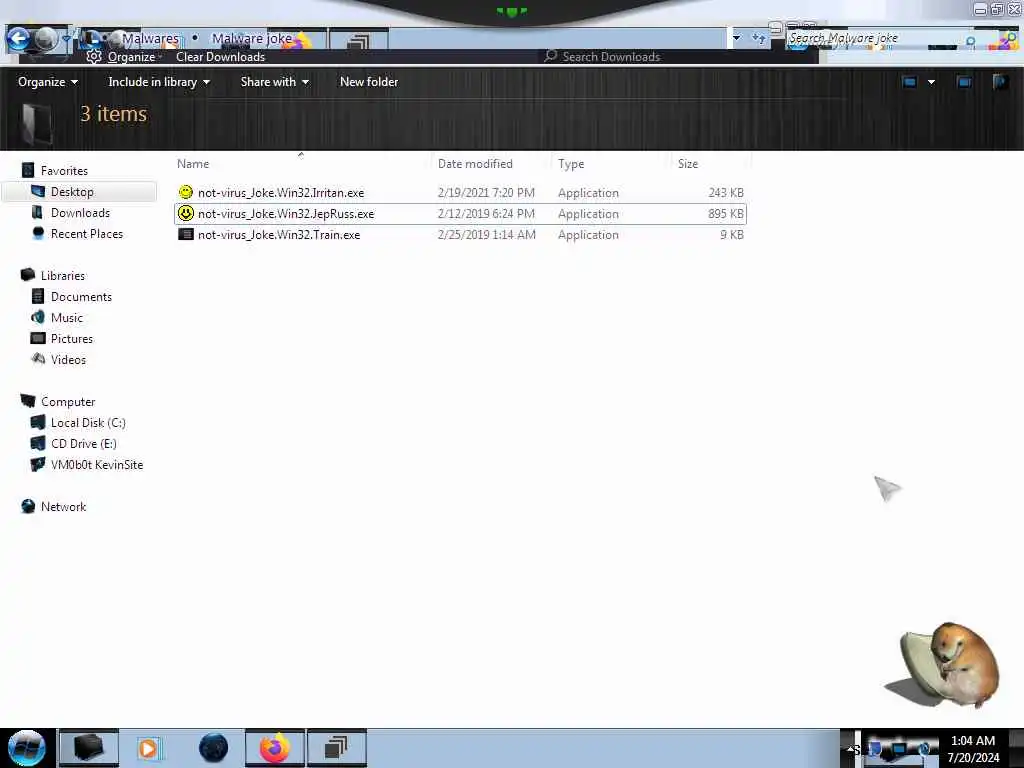Click the change view icon
The image size is (1024, 768).
click(x=909, y=82)
